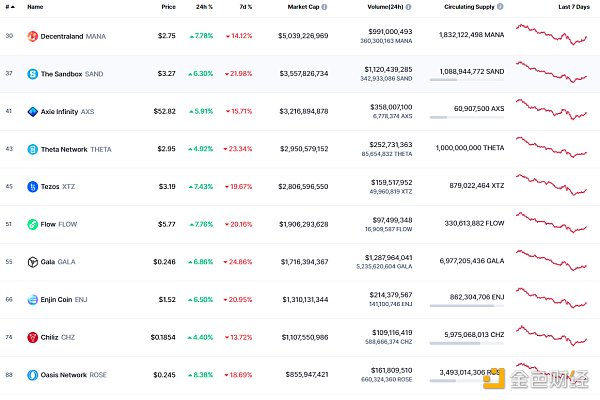Open the Axie Infinity AXS coin page
This screenshot has height=400, width=600.
coord(67,112)
